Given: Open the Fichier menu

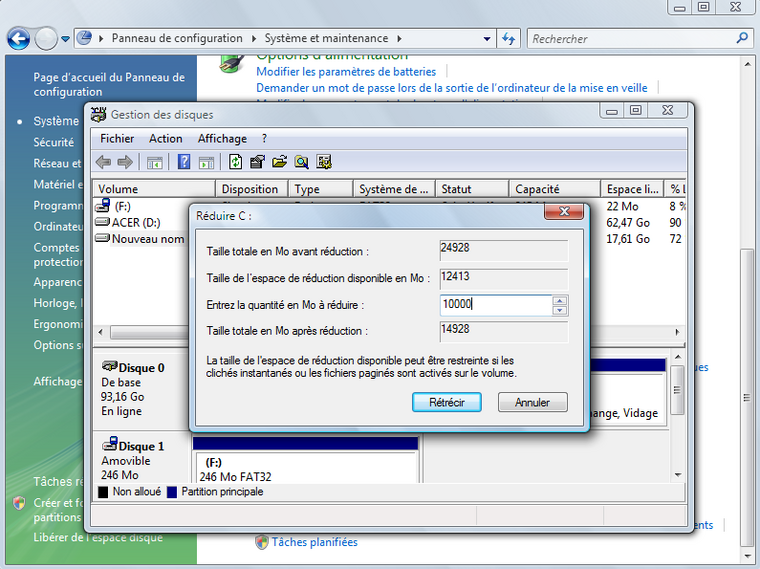Looking at the screenshot, I should tap(117, 139).
